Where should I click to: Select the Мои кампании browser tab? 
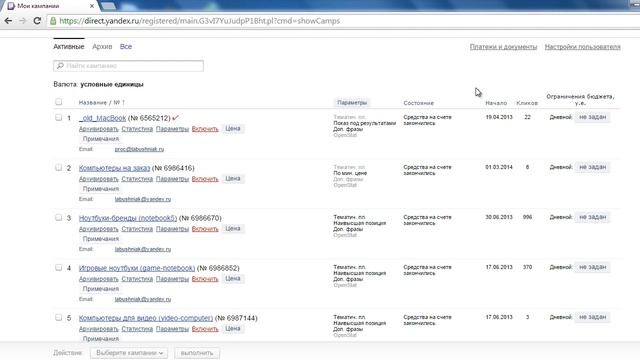[x=49, y=6]
